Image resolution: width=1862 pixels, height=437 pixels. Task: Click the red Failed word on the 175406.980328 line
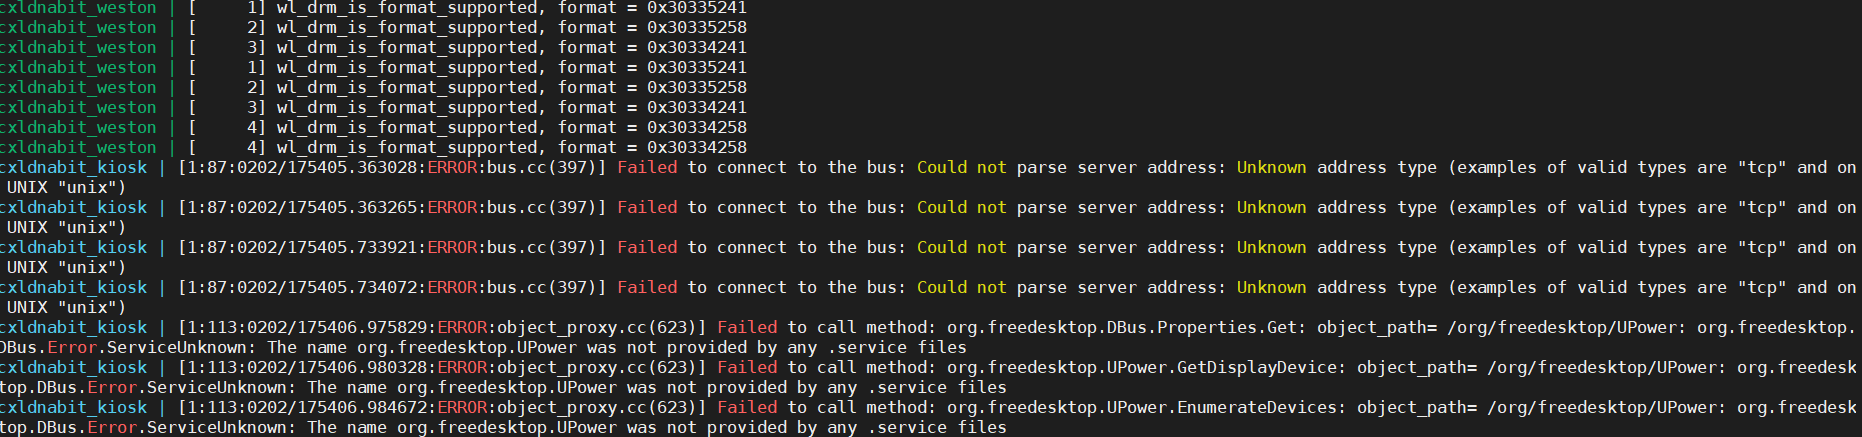747,368
